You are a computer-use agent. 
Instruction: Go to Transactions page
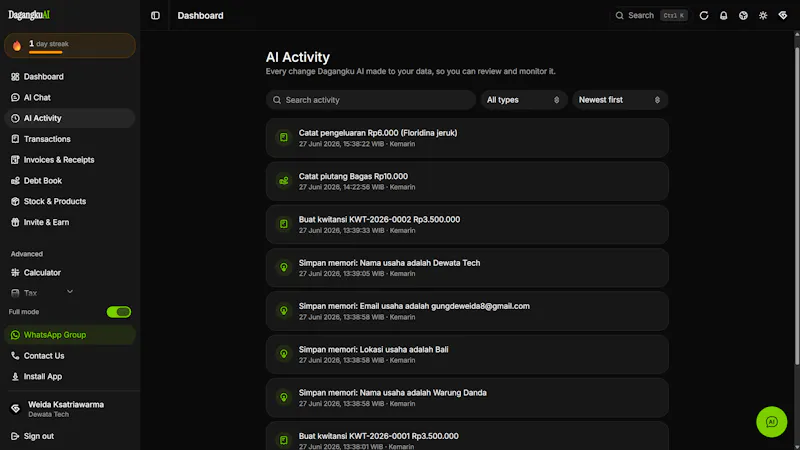(69, 139)
